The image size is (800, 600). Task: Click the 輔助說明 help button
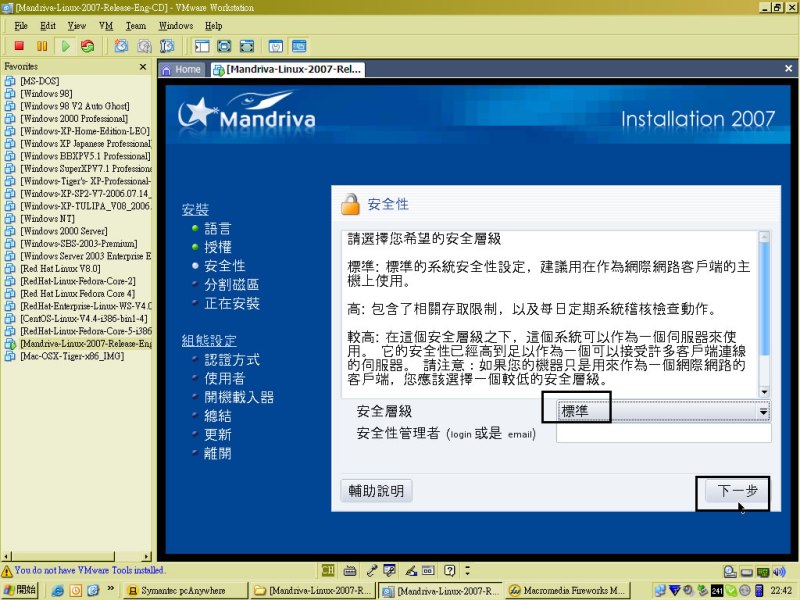click(376, 491)
